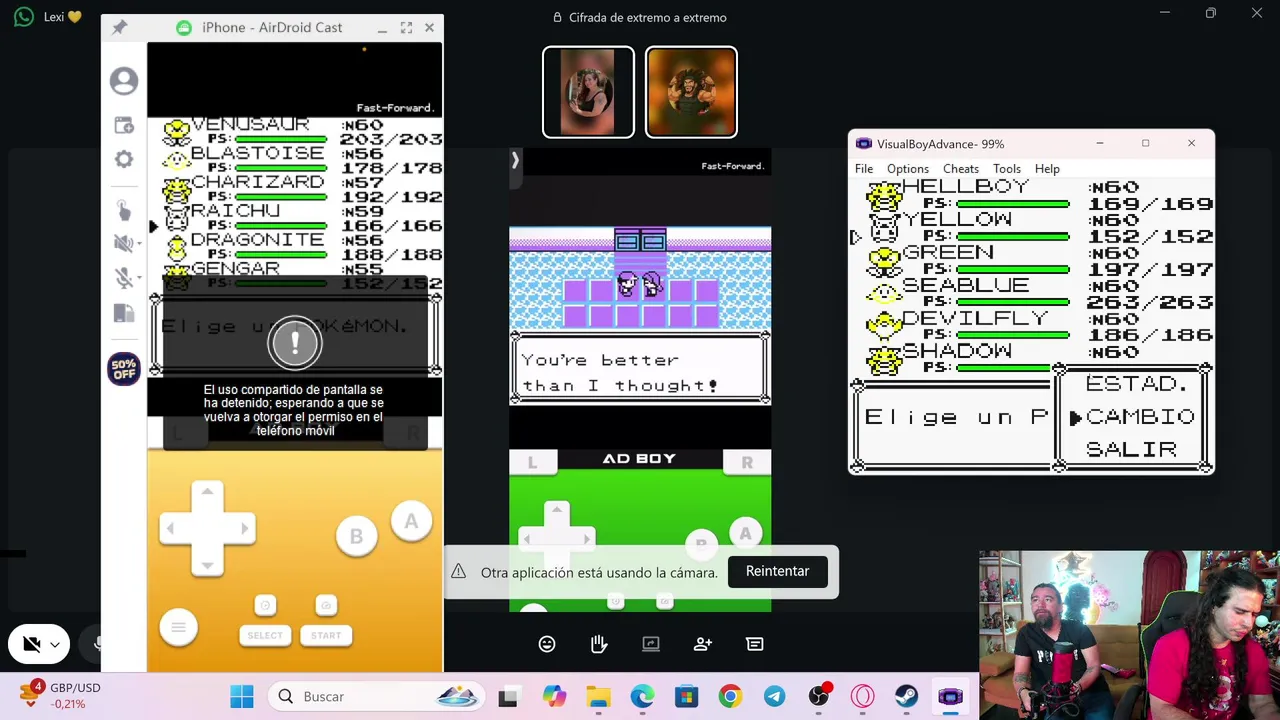
Task: Click SALIR option in VisualBoyAdvance game
Action: point(1131,450)
